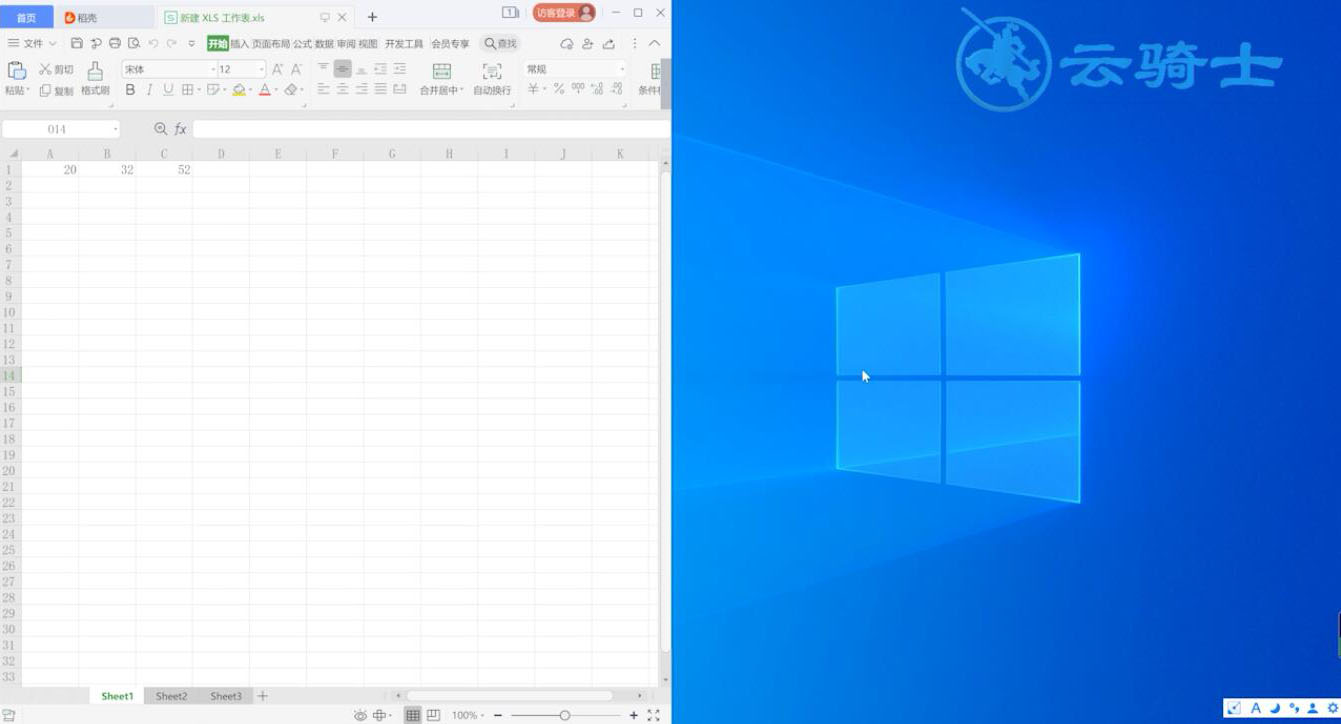Align cell text to the left

(x=323, y=89)
